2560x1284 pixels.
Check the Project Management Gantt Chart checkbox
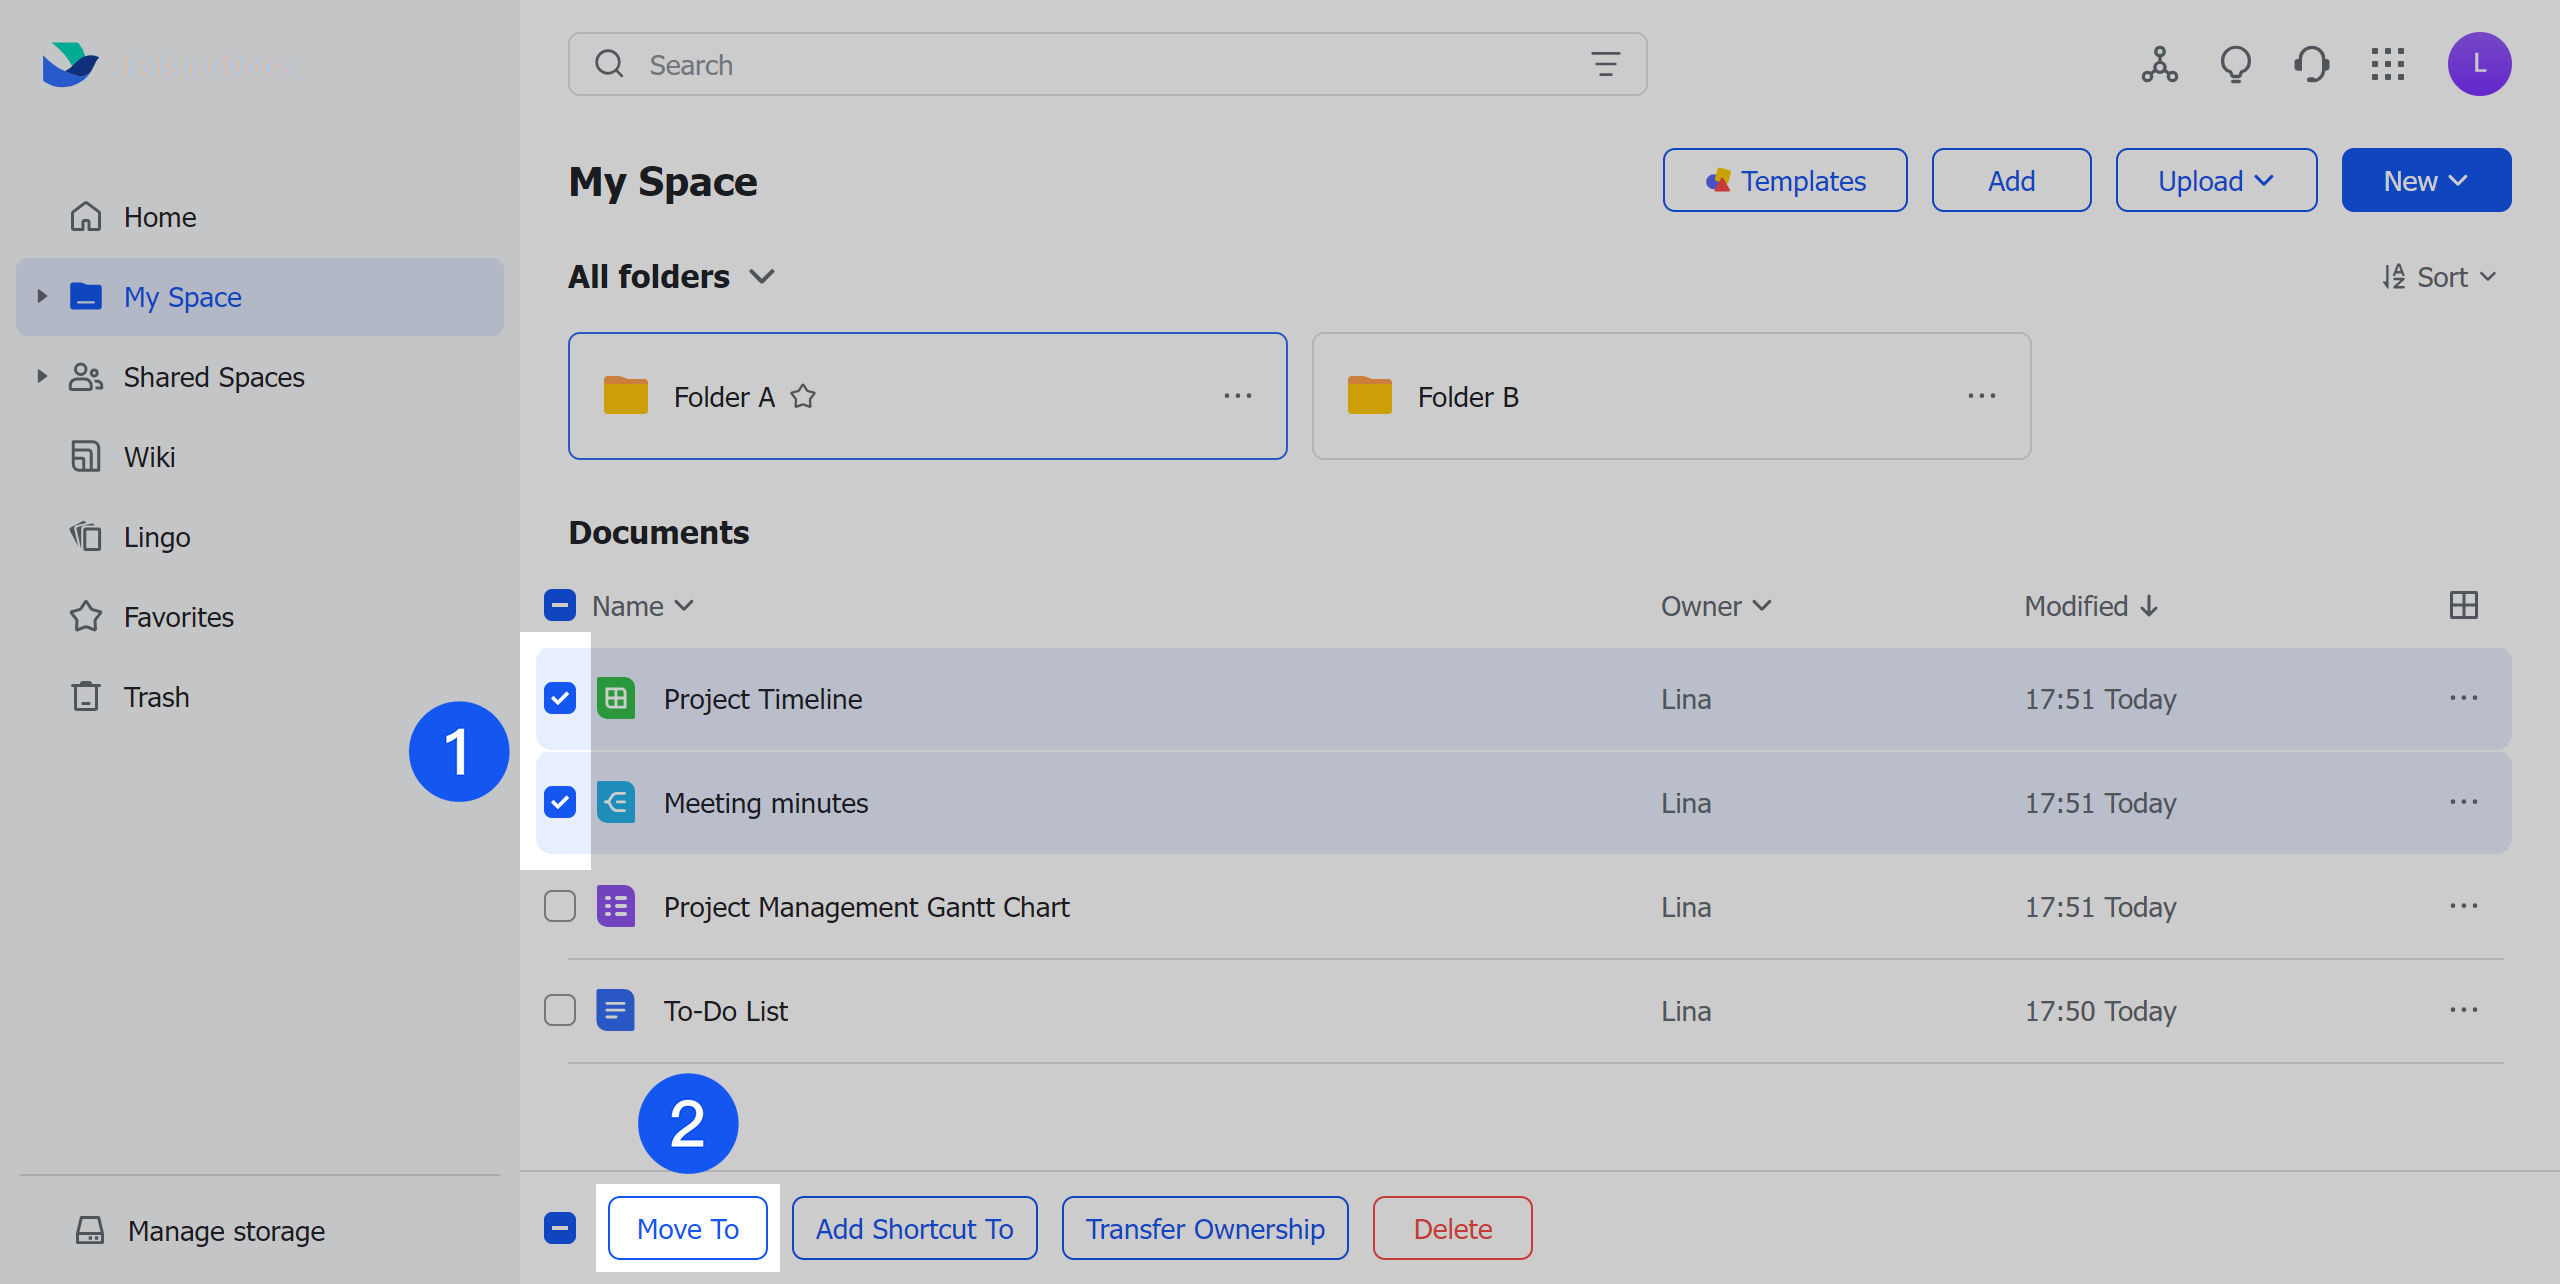559,906
